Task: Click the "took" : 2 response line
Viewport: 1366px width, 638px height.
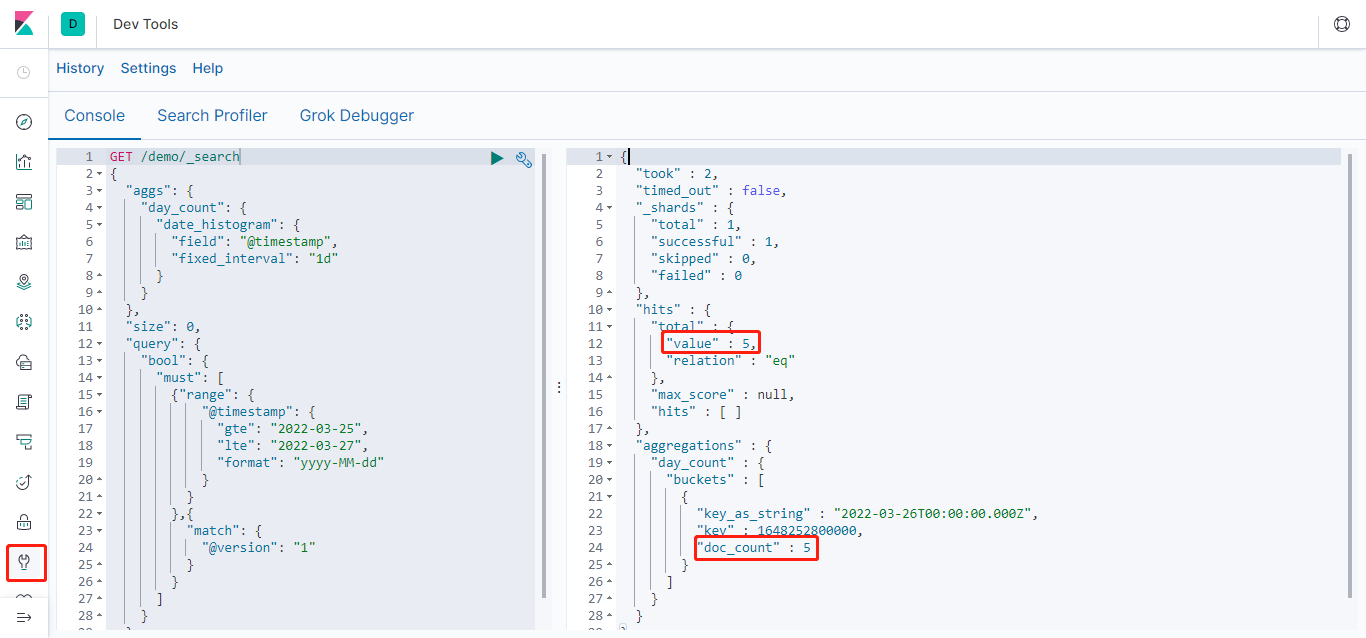Action: tap(677, 174)
